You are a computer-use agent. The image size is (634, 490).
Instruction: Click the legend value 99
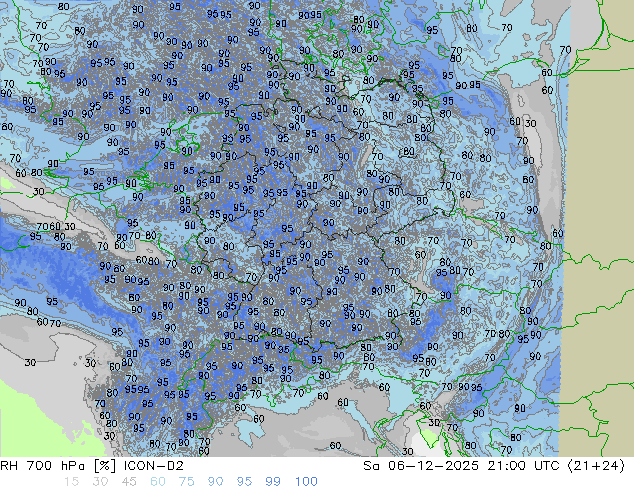(x=273, y=482)
